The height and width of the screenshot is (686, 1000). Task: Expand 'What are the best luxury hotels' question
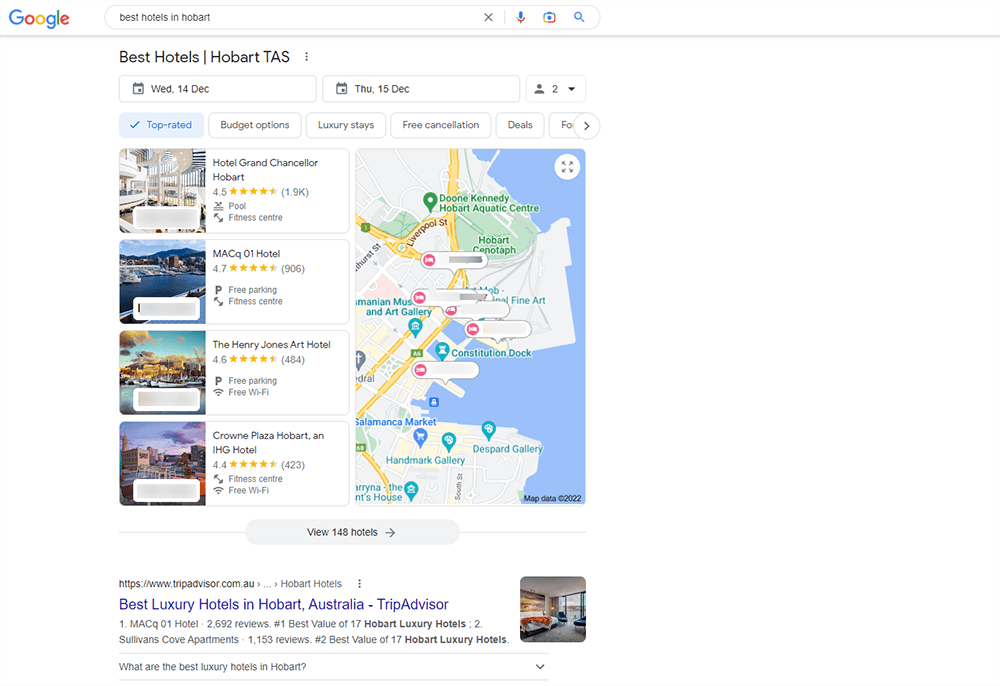pos(334,667)
